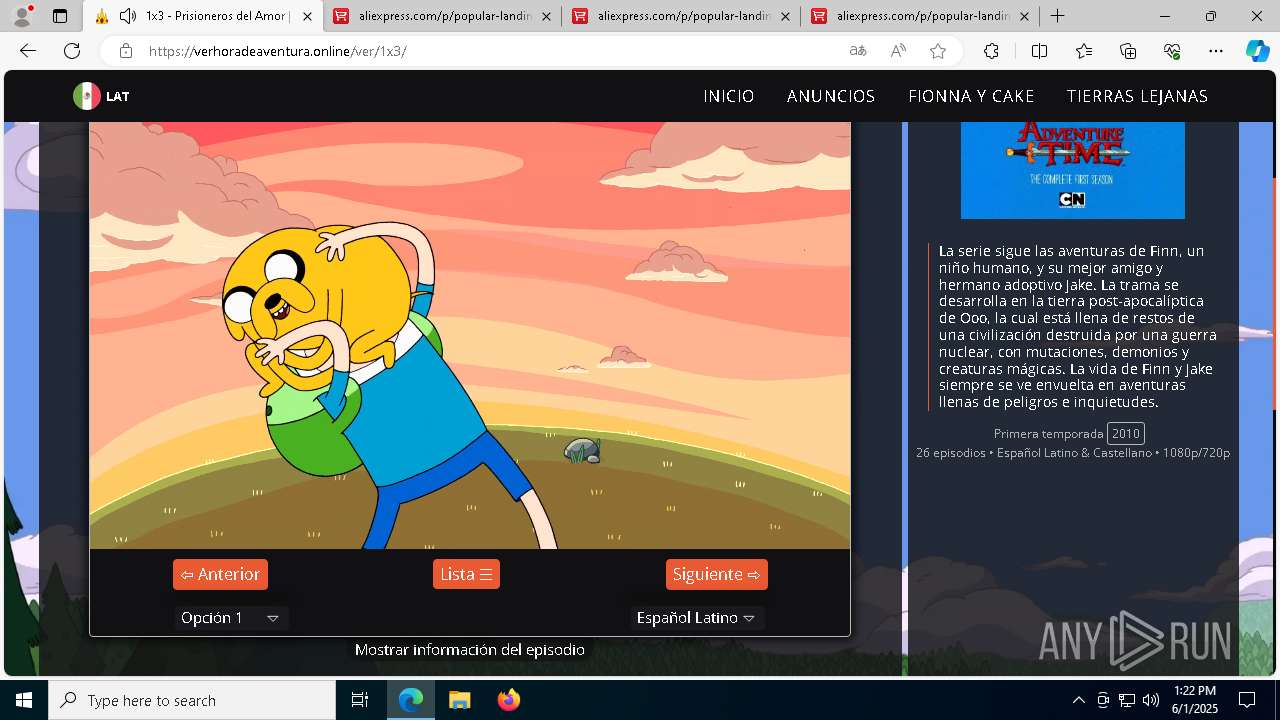This screenshot has width=1280, height=720.
Task: Open the ANUNCIOS menu item
Action: pos(831,96)
